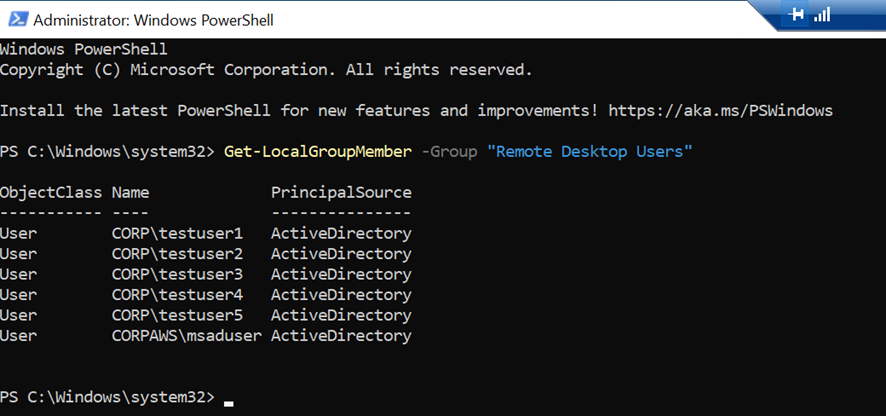Click ActiveDirectory value in testuser1 row
Screen dimensions: 886x416
(341, 233)
